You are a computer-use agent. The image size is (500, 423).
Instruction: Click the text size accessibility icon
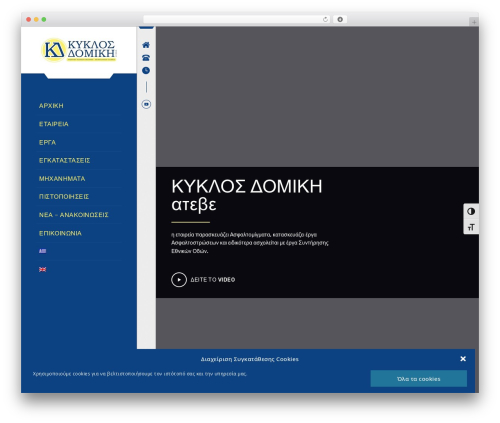(471, 227)
